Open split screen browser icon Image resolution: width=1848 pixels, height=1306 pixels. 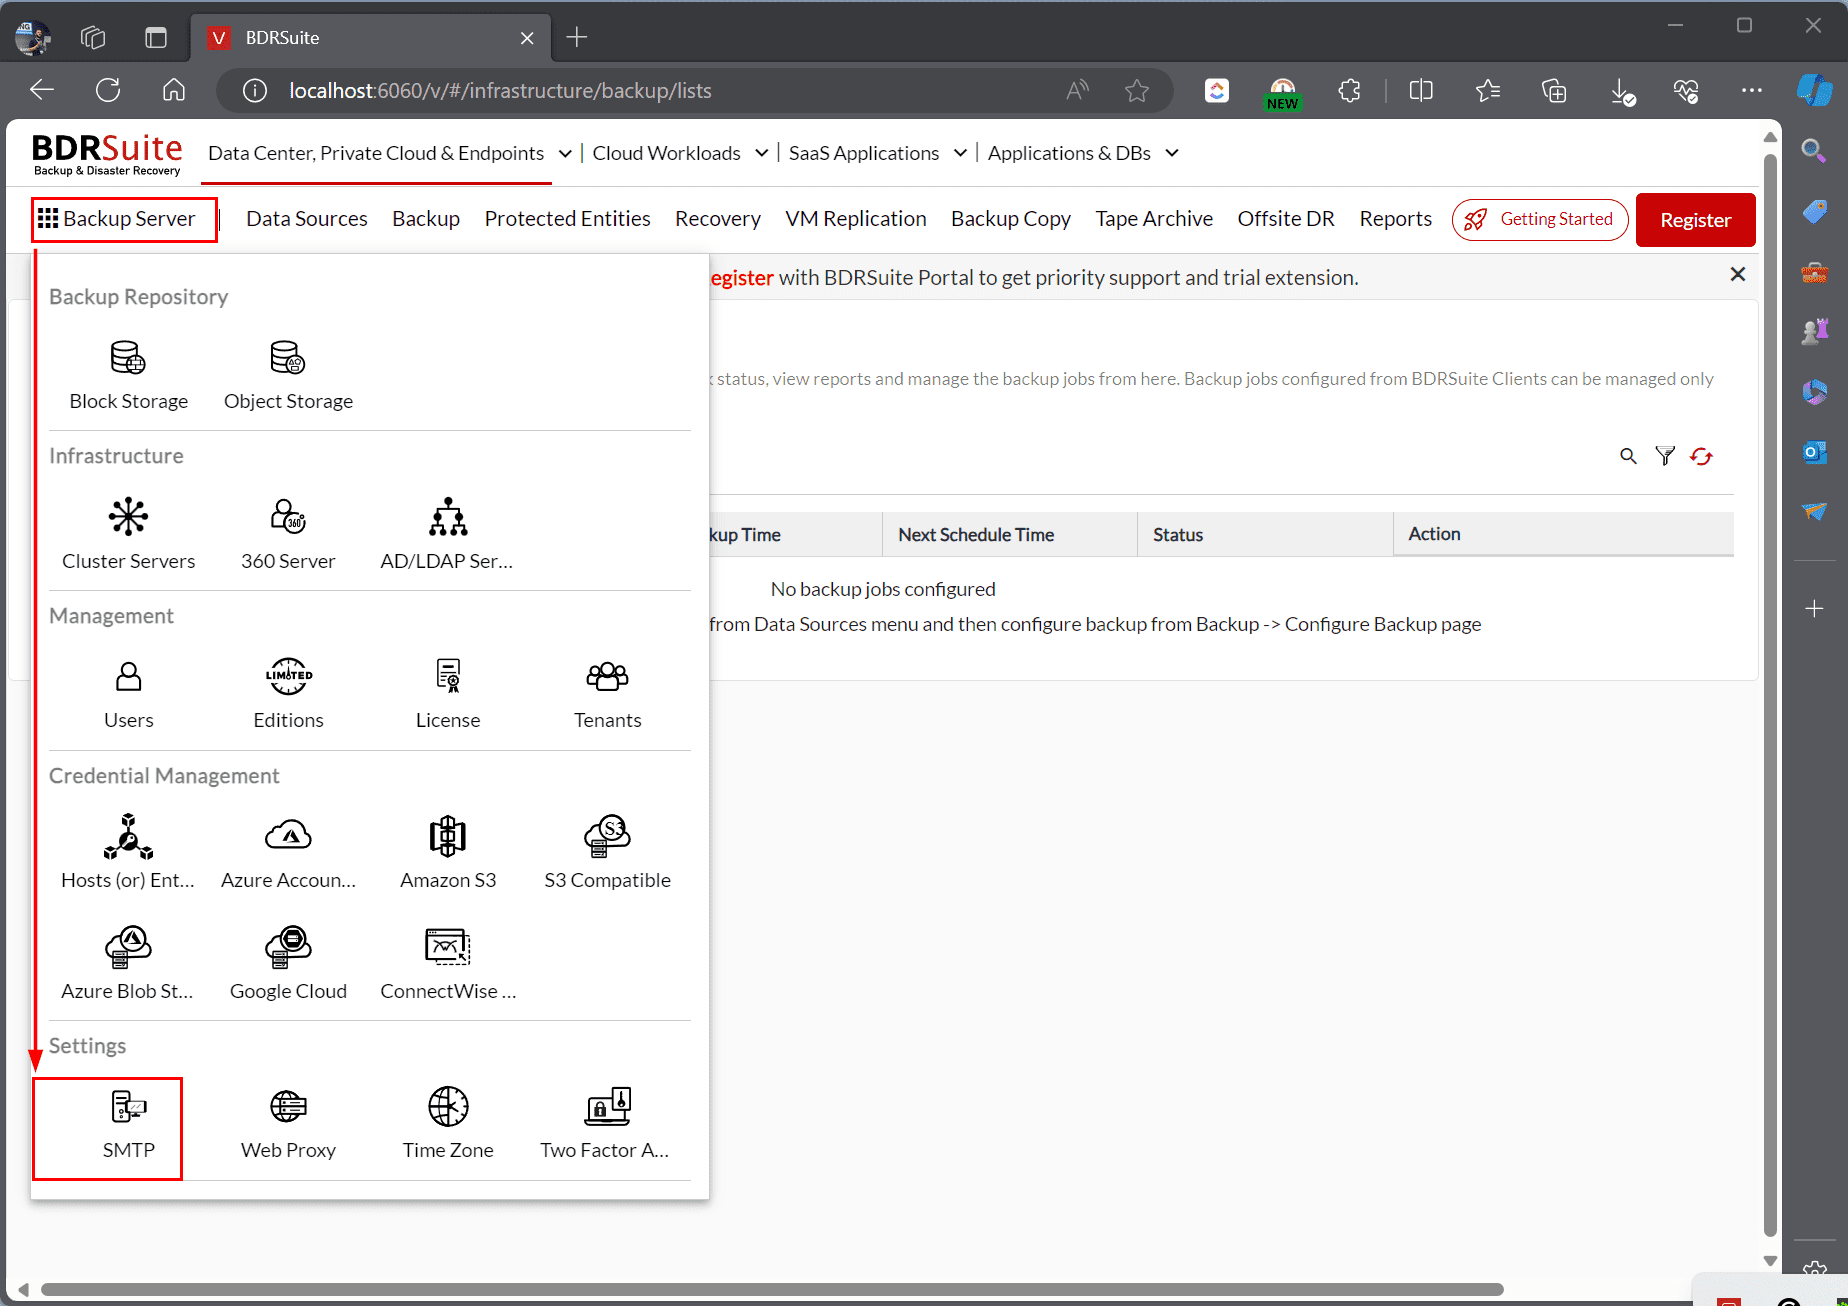pos(1421,91)
